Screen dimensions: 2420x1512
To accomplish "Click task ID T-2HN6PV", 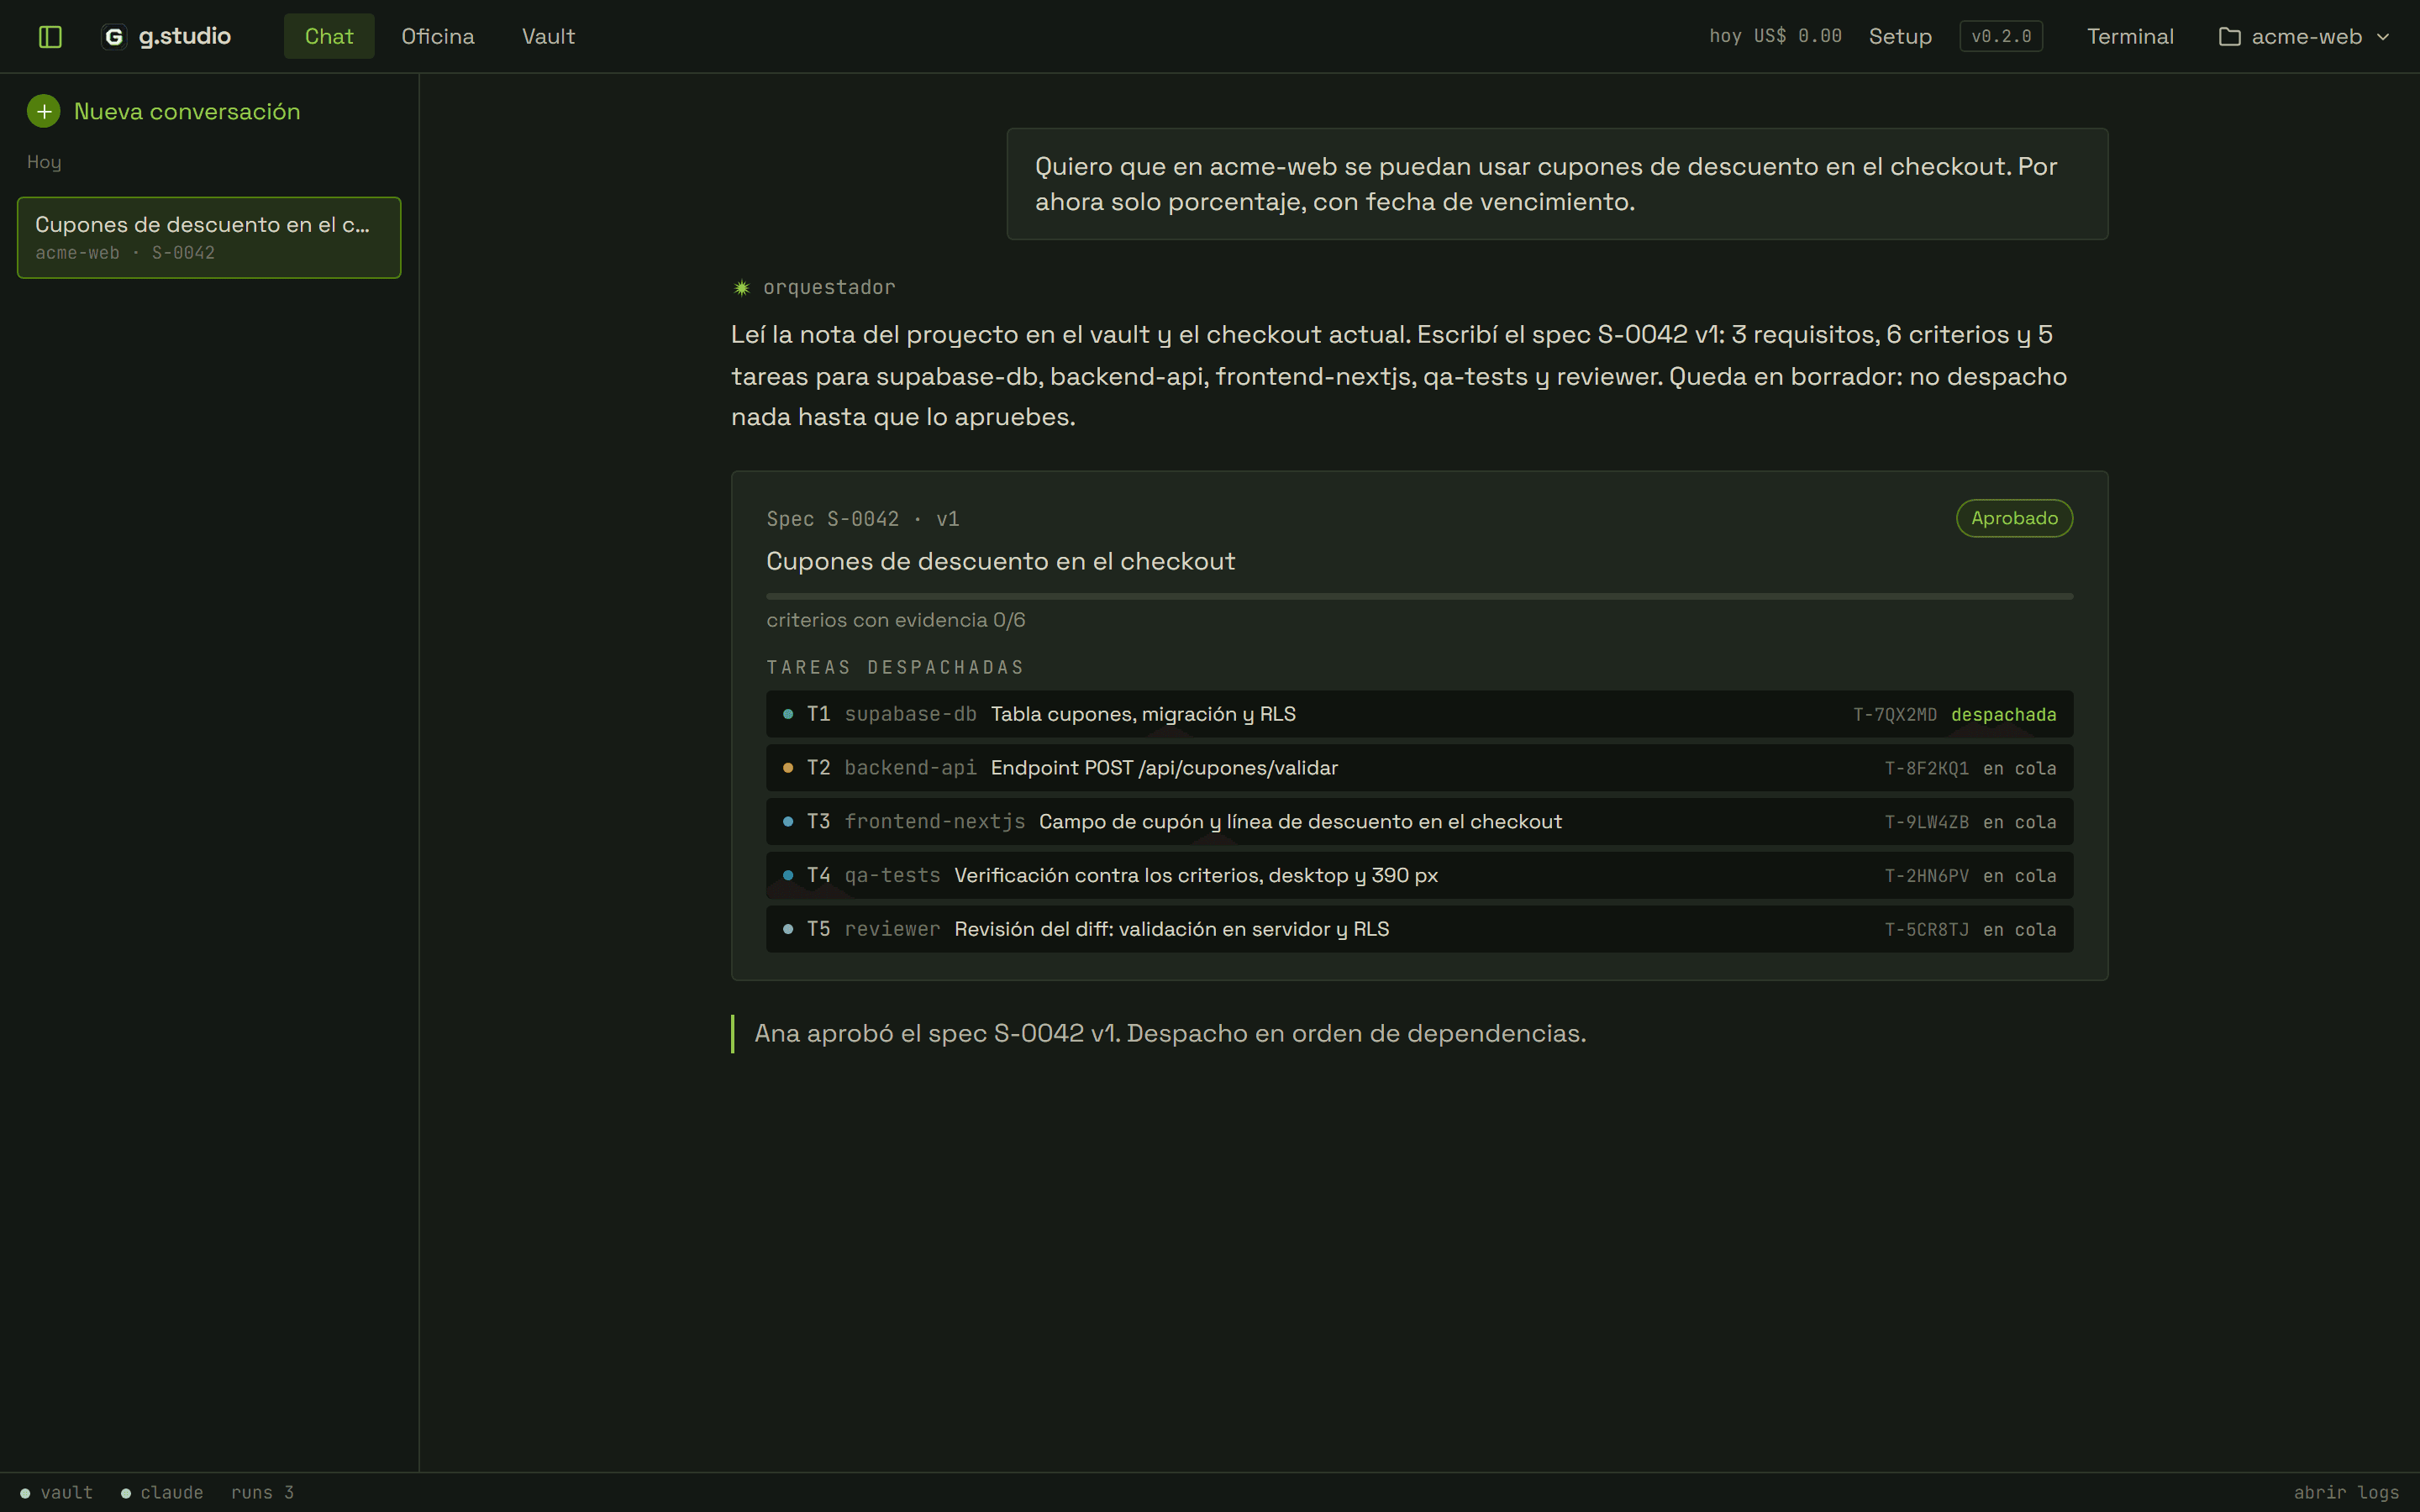I will tap(1927, 876).
